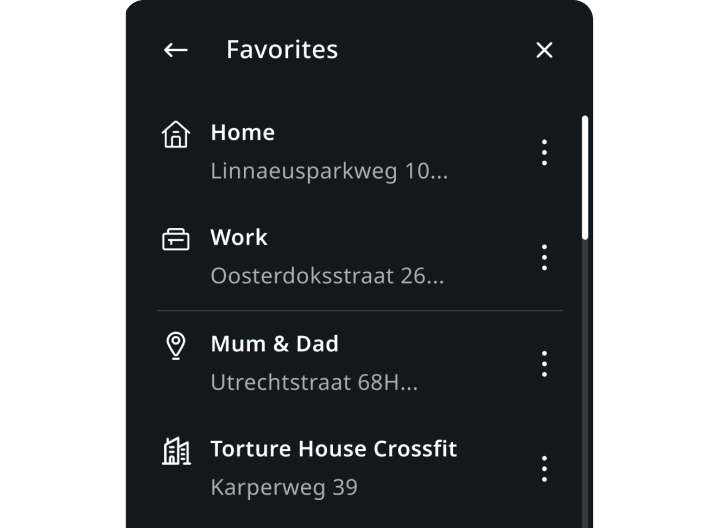Select the Work favorite
The height and width of the screenshot is (528, 716).
239,238
